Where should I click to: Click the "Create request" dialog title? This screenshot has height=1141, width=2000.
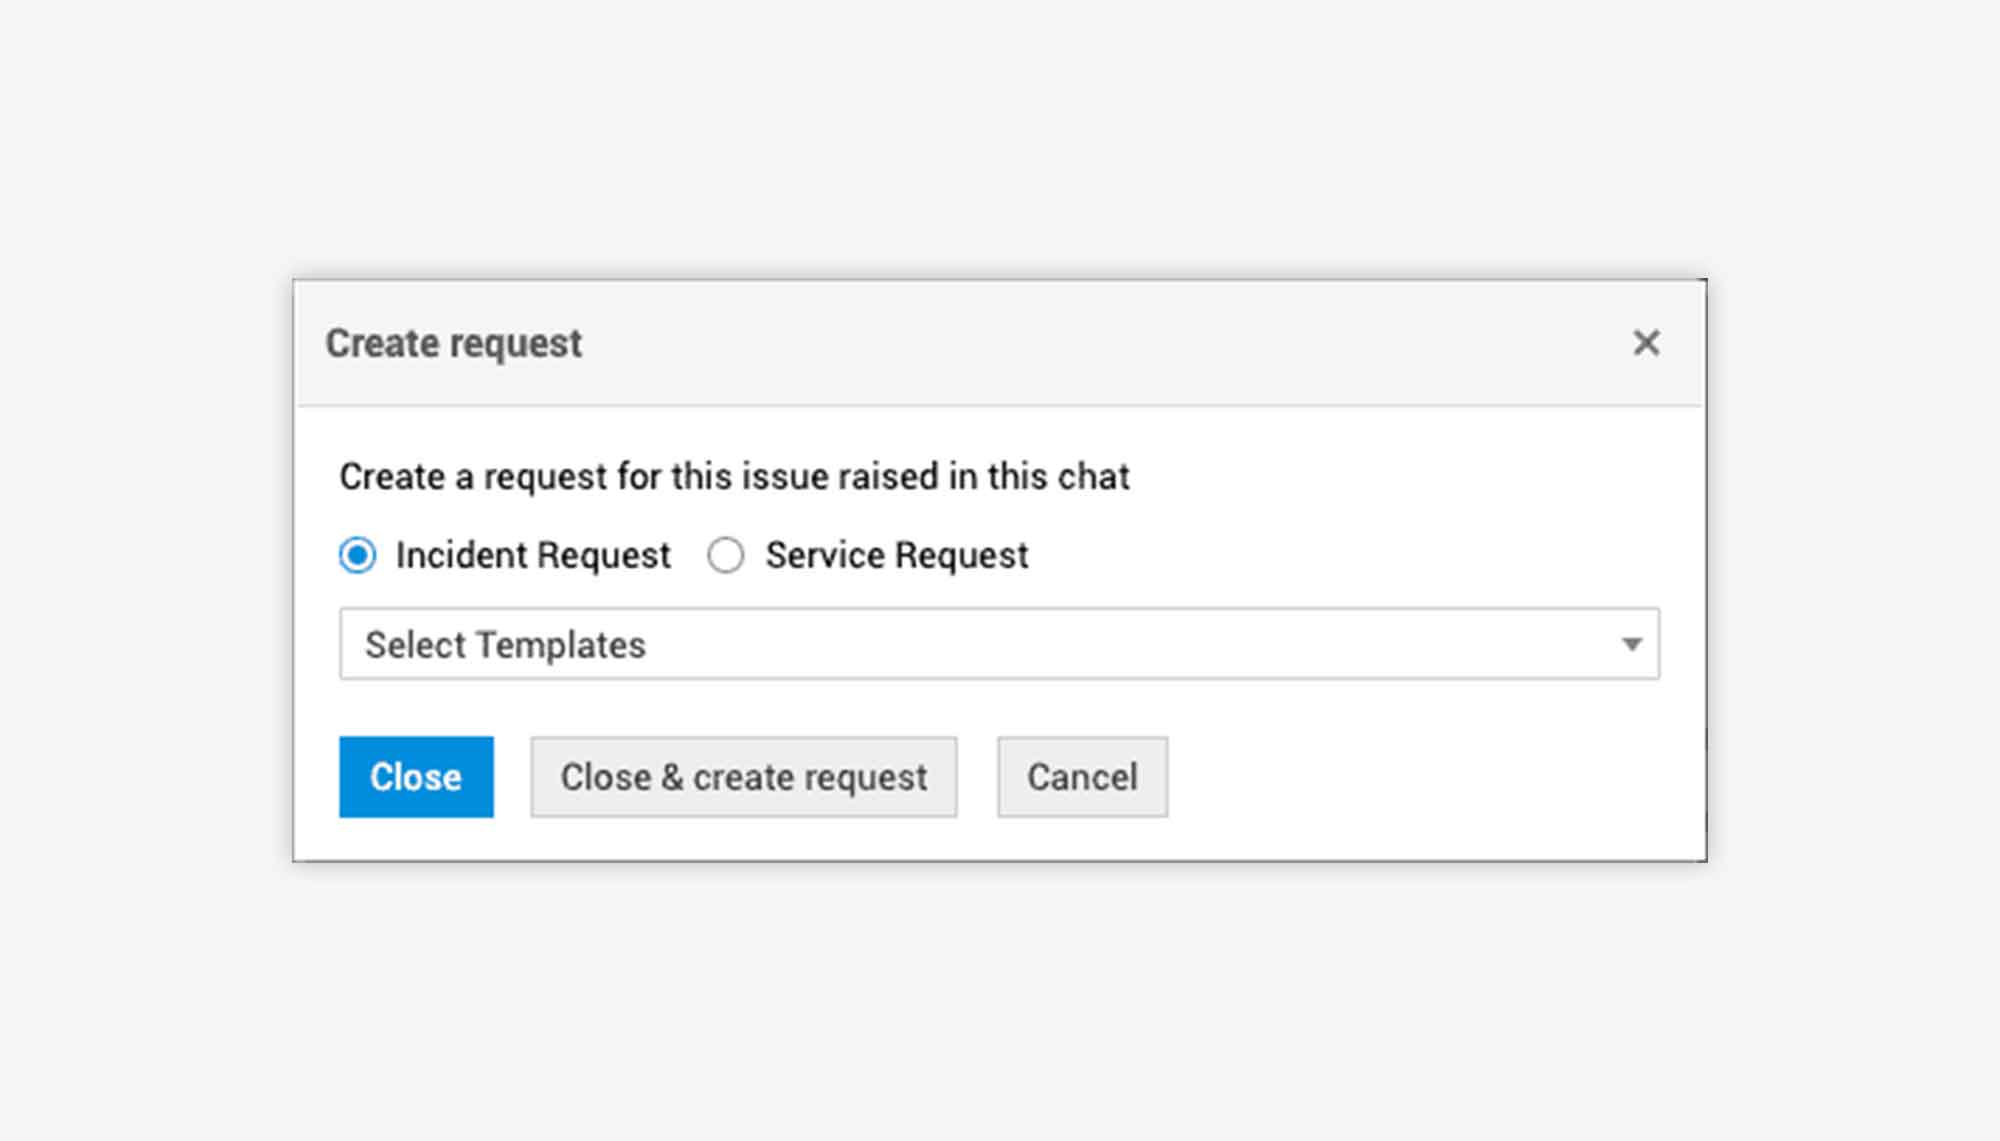coord(453,343)
